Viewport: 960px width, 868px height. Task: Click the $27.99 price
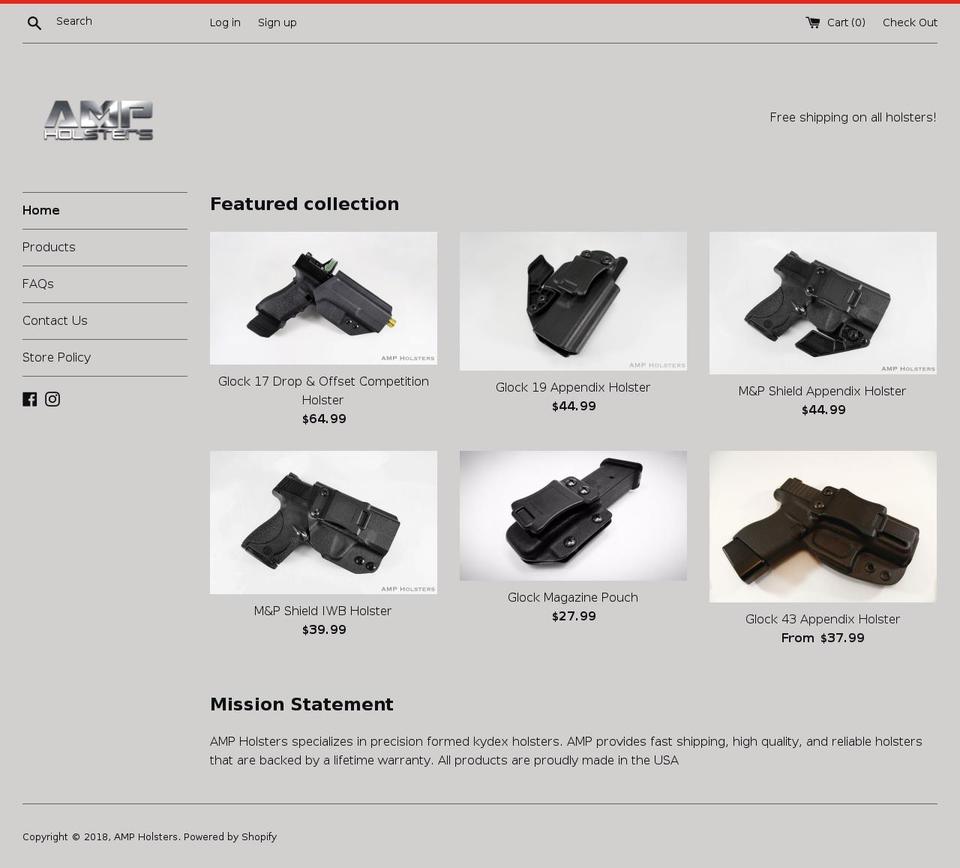click(574, 616)
